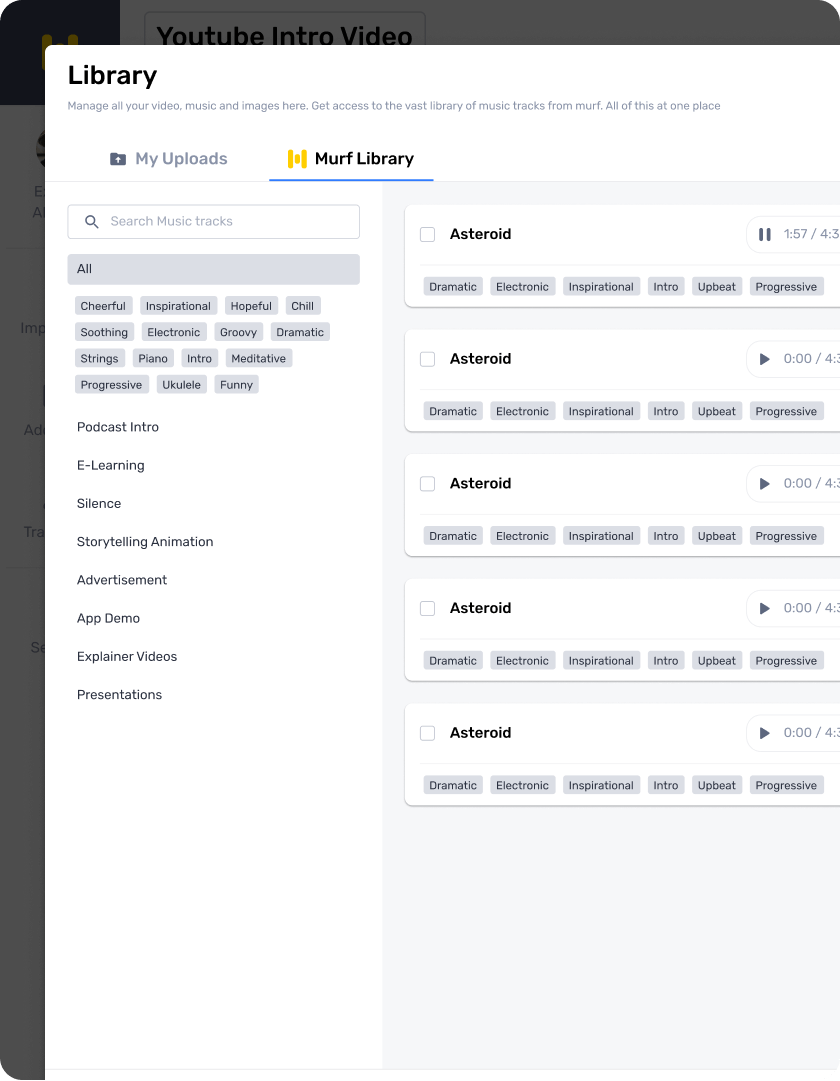Open the Podcast Intro category

pos(118,427)
